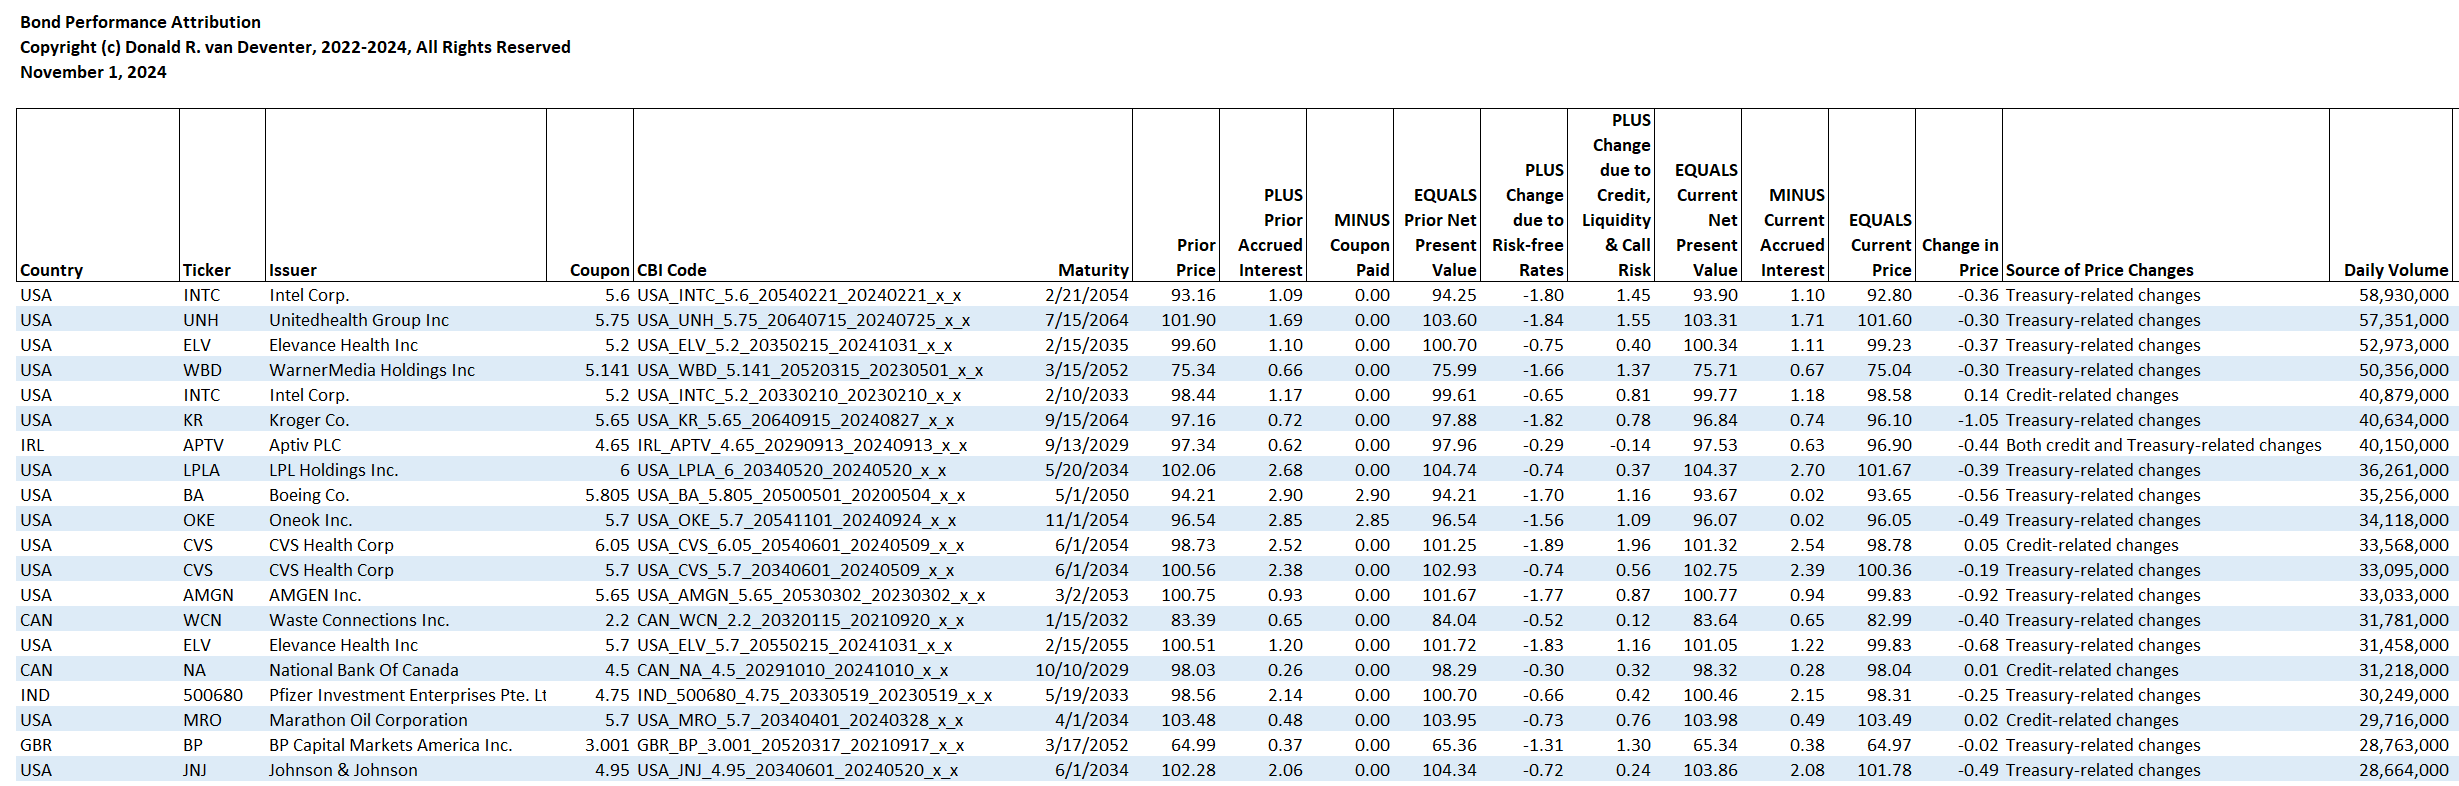Select coupon paid '2.90' in Boeing row

(1372, 495)
